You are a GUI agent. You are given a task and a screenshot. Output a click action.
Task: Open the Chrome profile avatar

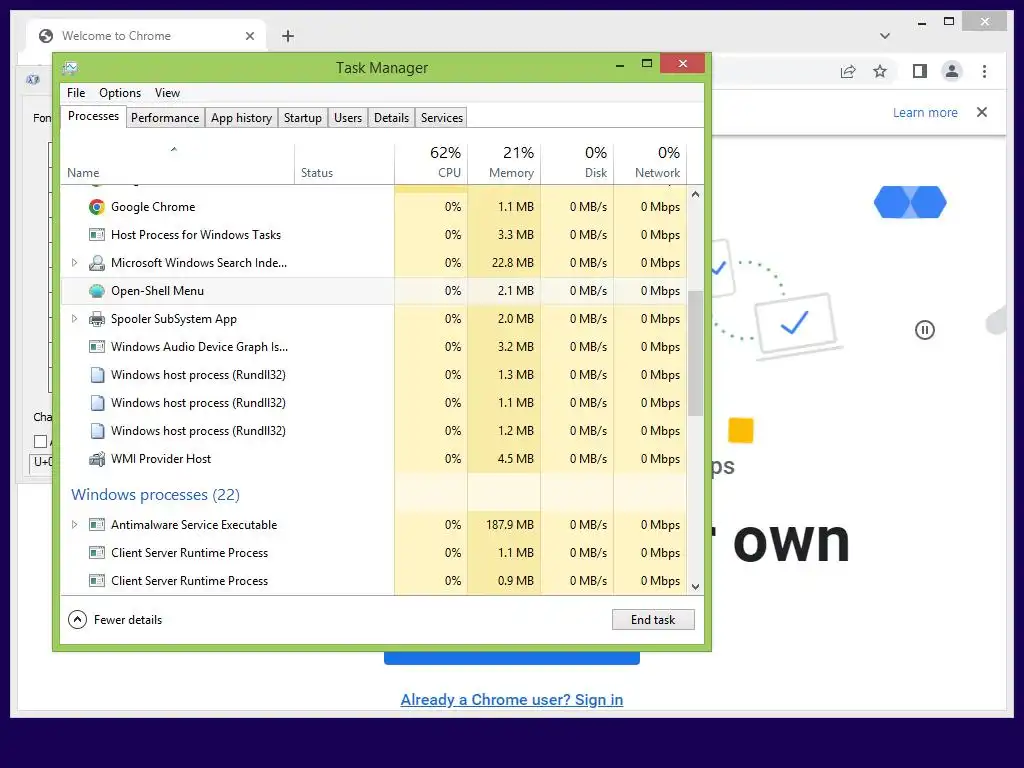coord(952,71)
